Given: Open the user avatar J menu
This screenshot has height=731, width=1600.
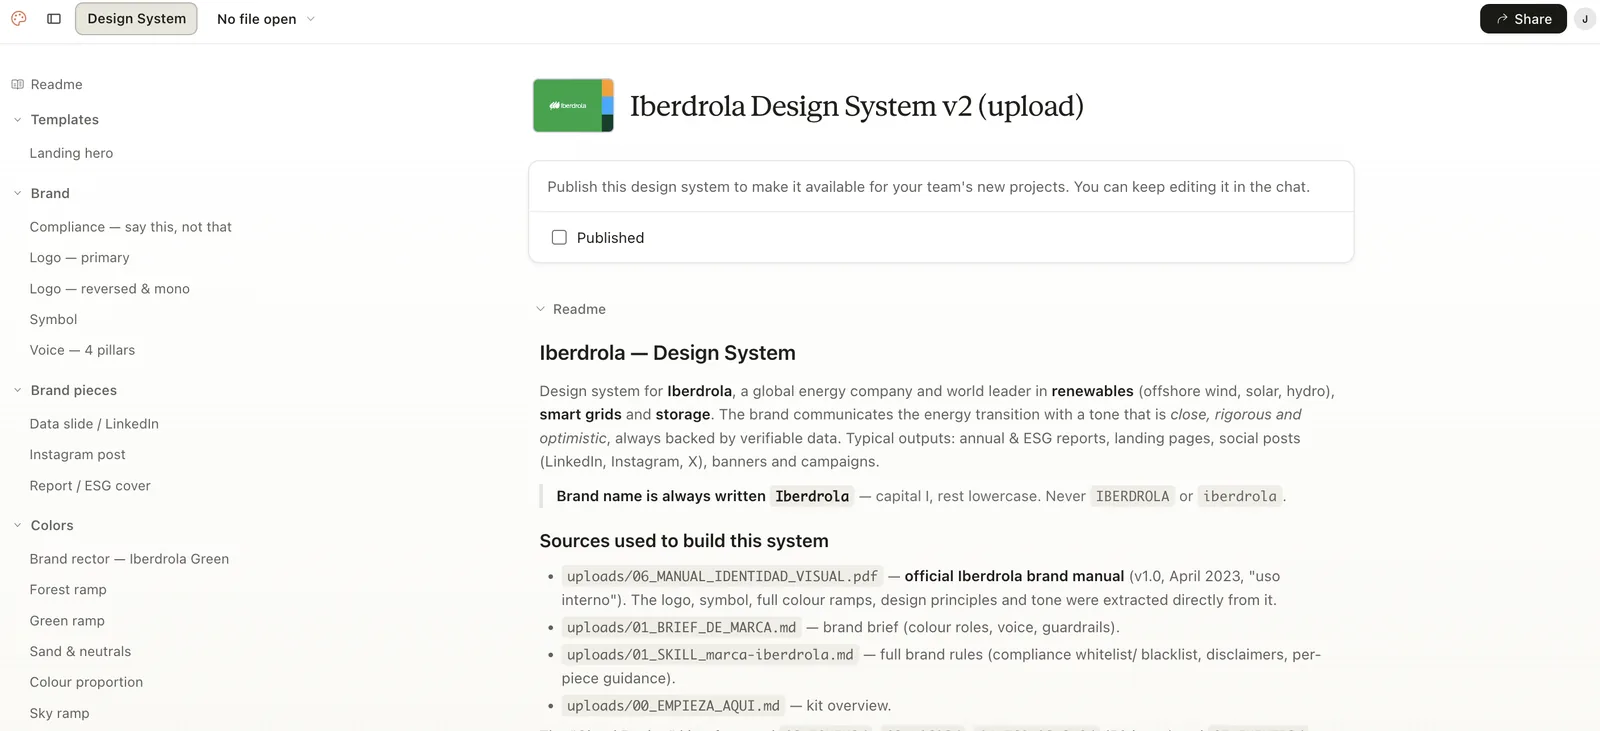Looking at the screenshot, I should click(x=1585, y=19).
